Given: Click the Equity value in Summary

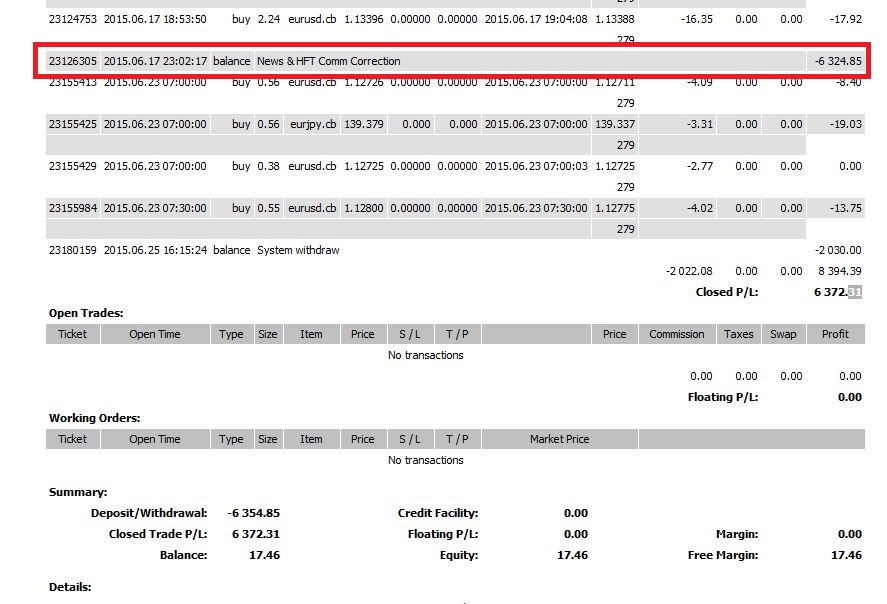Looking at the screenshot, I should [572, 555].
